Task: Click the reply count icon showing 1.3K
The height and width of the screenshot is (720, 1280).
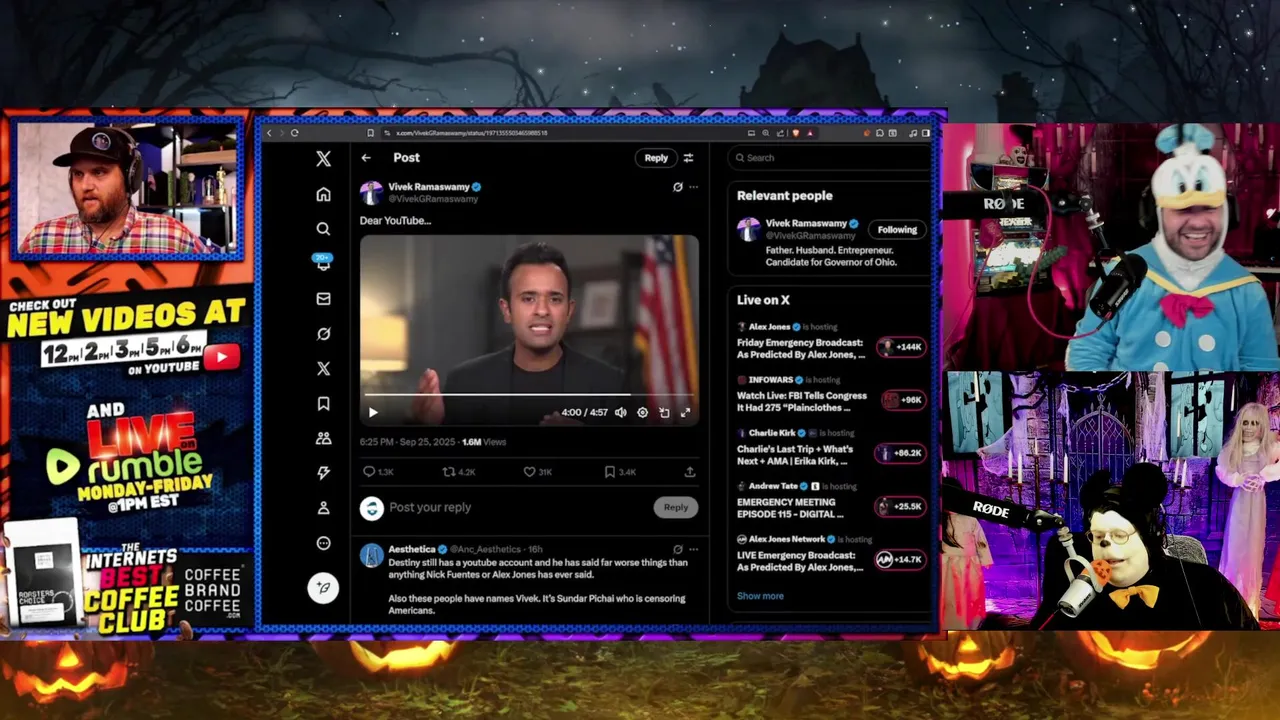Action: click(x=369, y=471)
